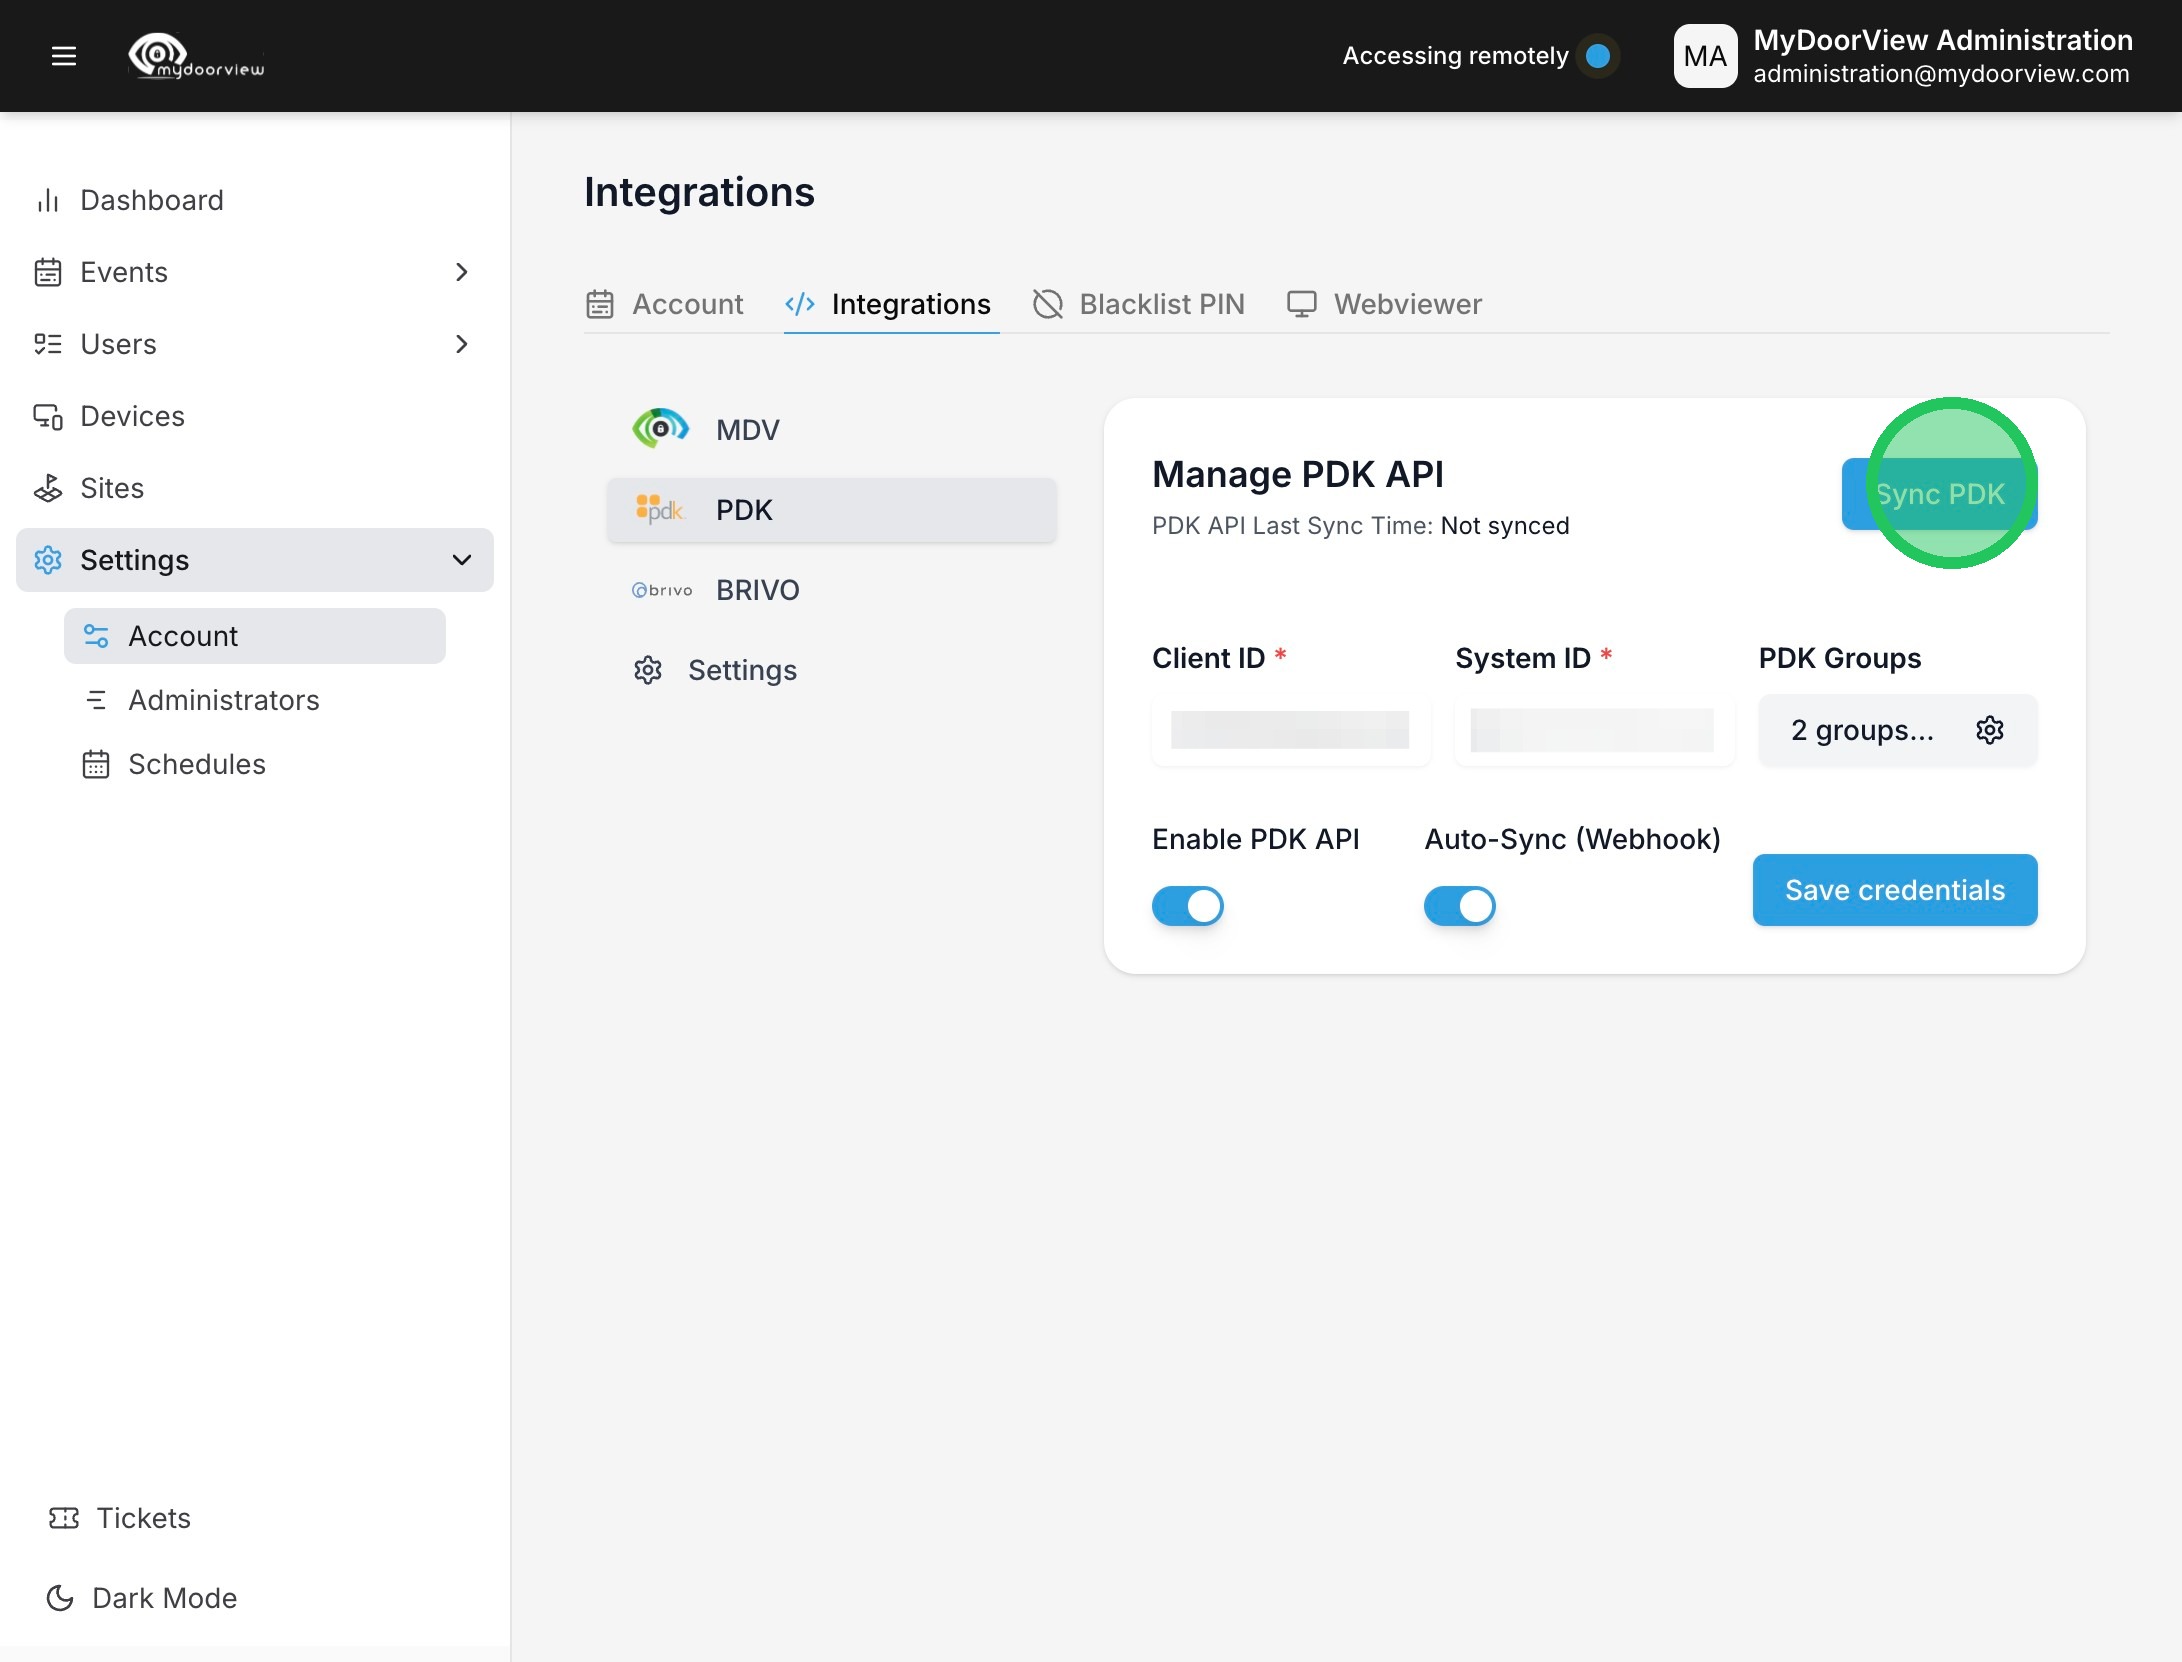Viewport: 2182px width, 1662px height.
Task: Open PDK Groups gear settings icon
Action: (x=1989, y=730)
